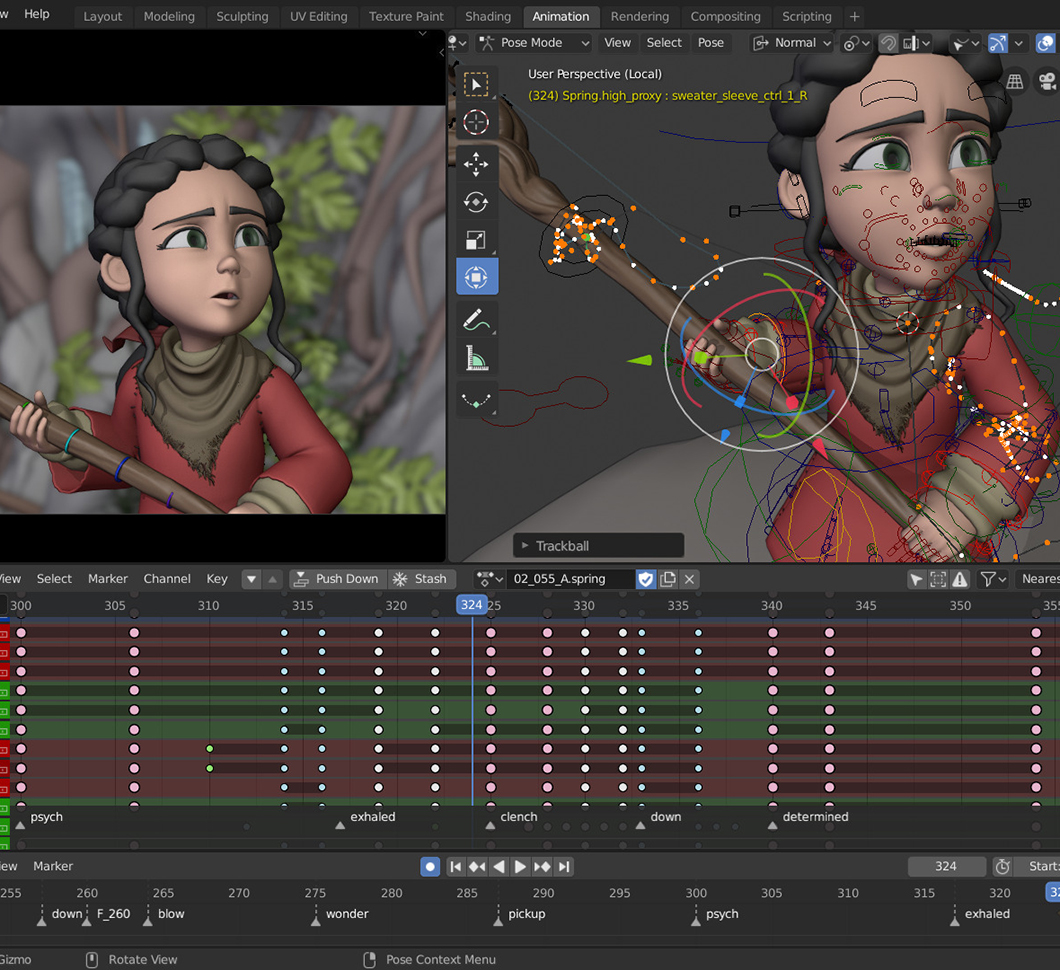Switch the viewport to camera view
The width and height of the screenshot is (1060, 970).
pos(1046,80)
